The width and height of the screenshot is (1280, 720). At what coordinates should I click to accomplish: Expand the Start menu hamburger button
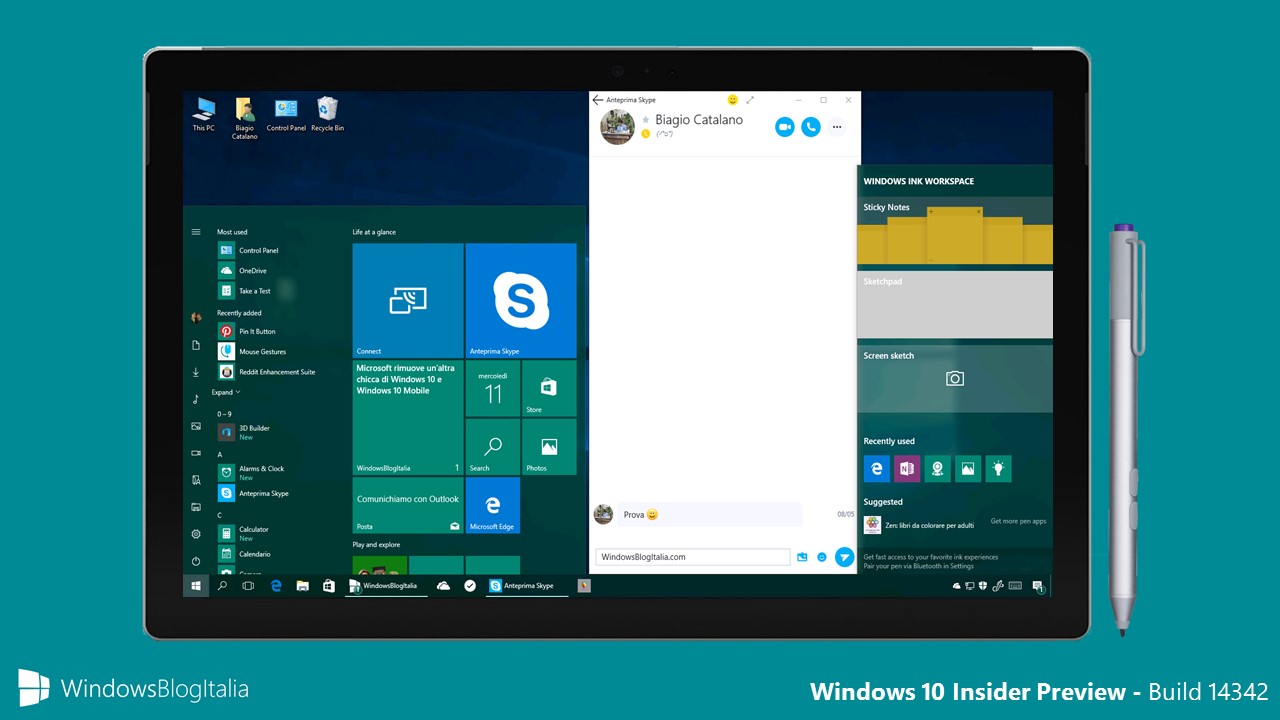[x=196, y=232]
